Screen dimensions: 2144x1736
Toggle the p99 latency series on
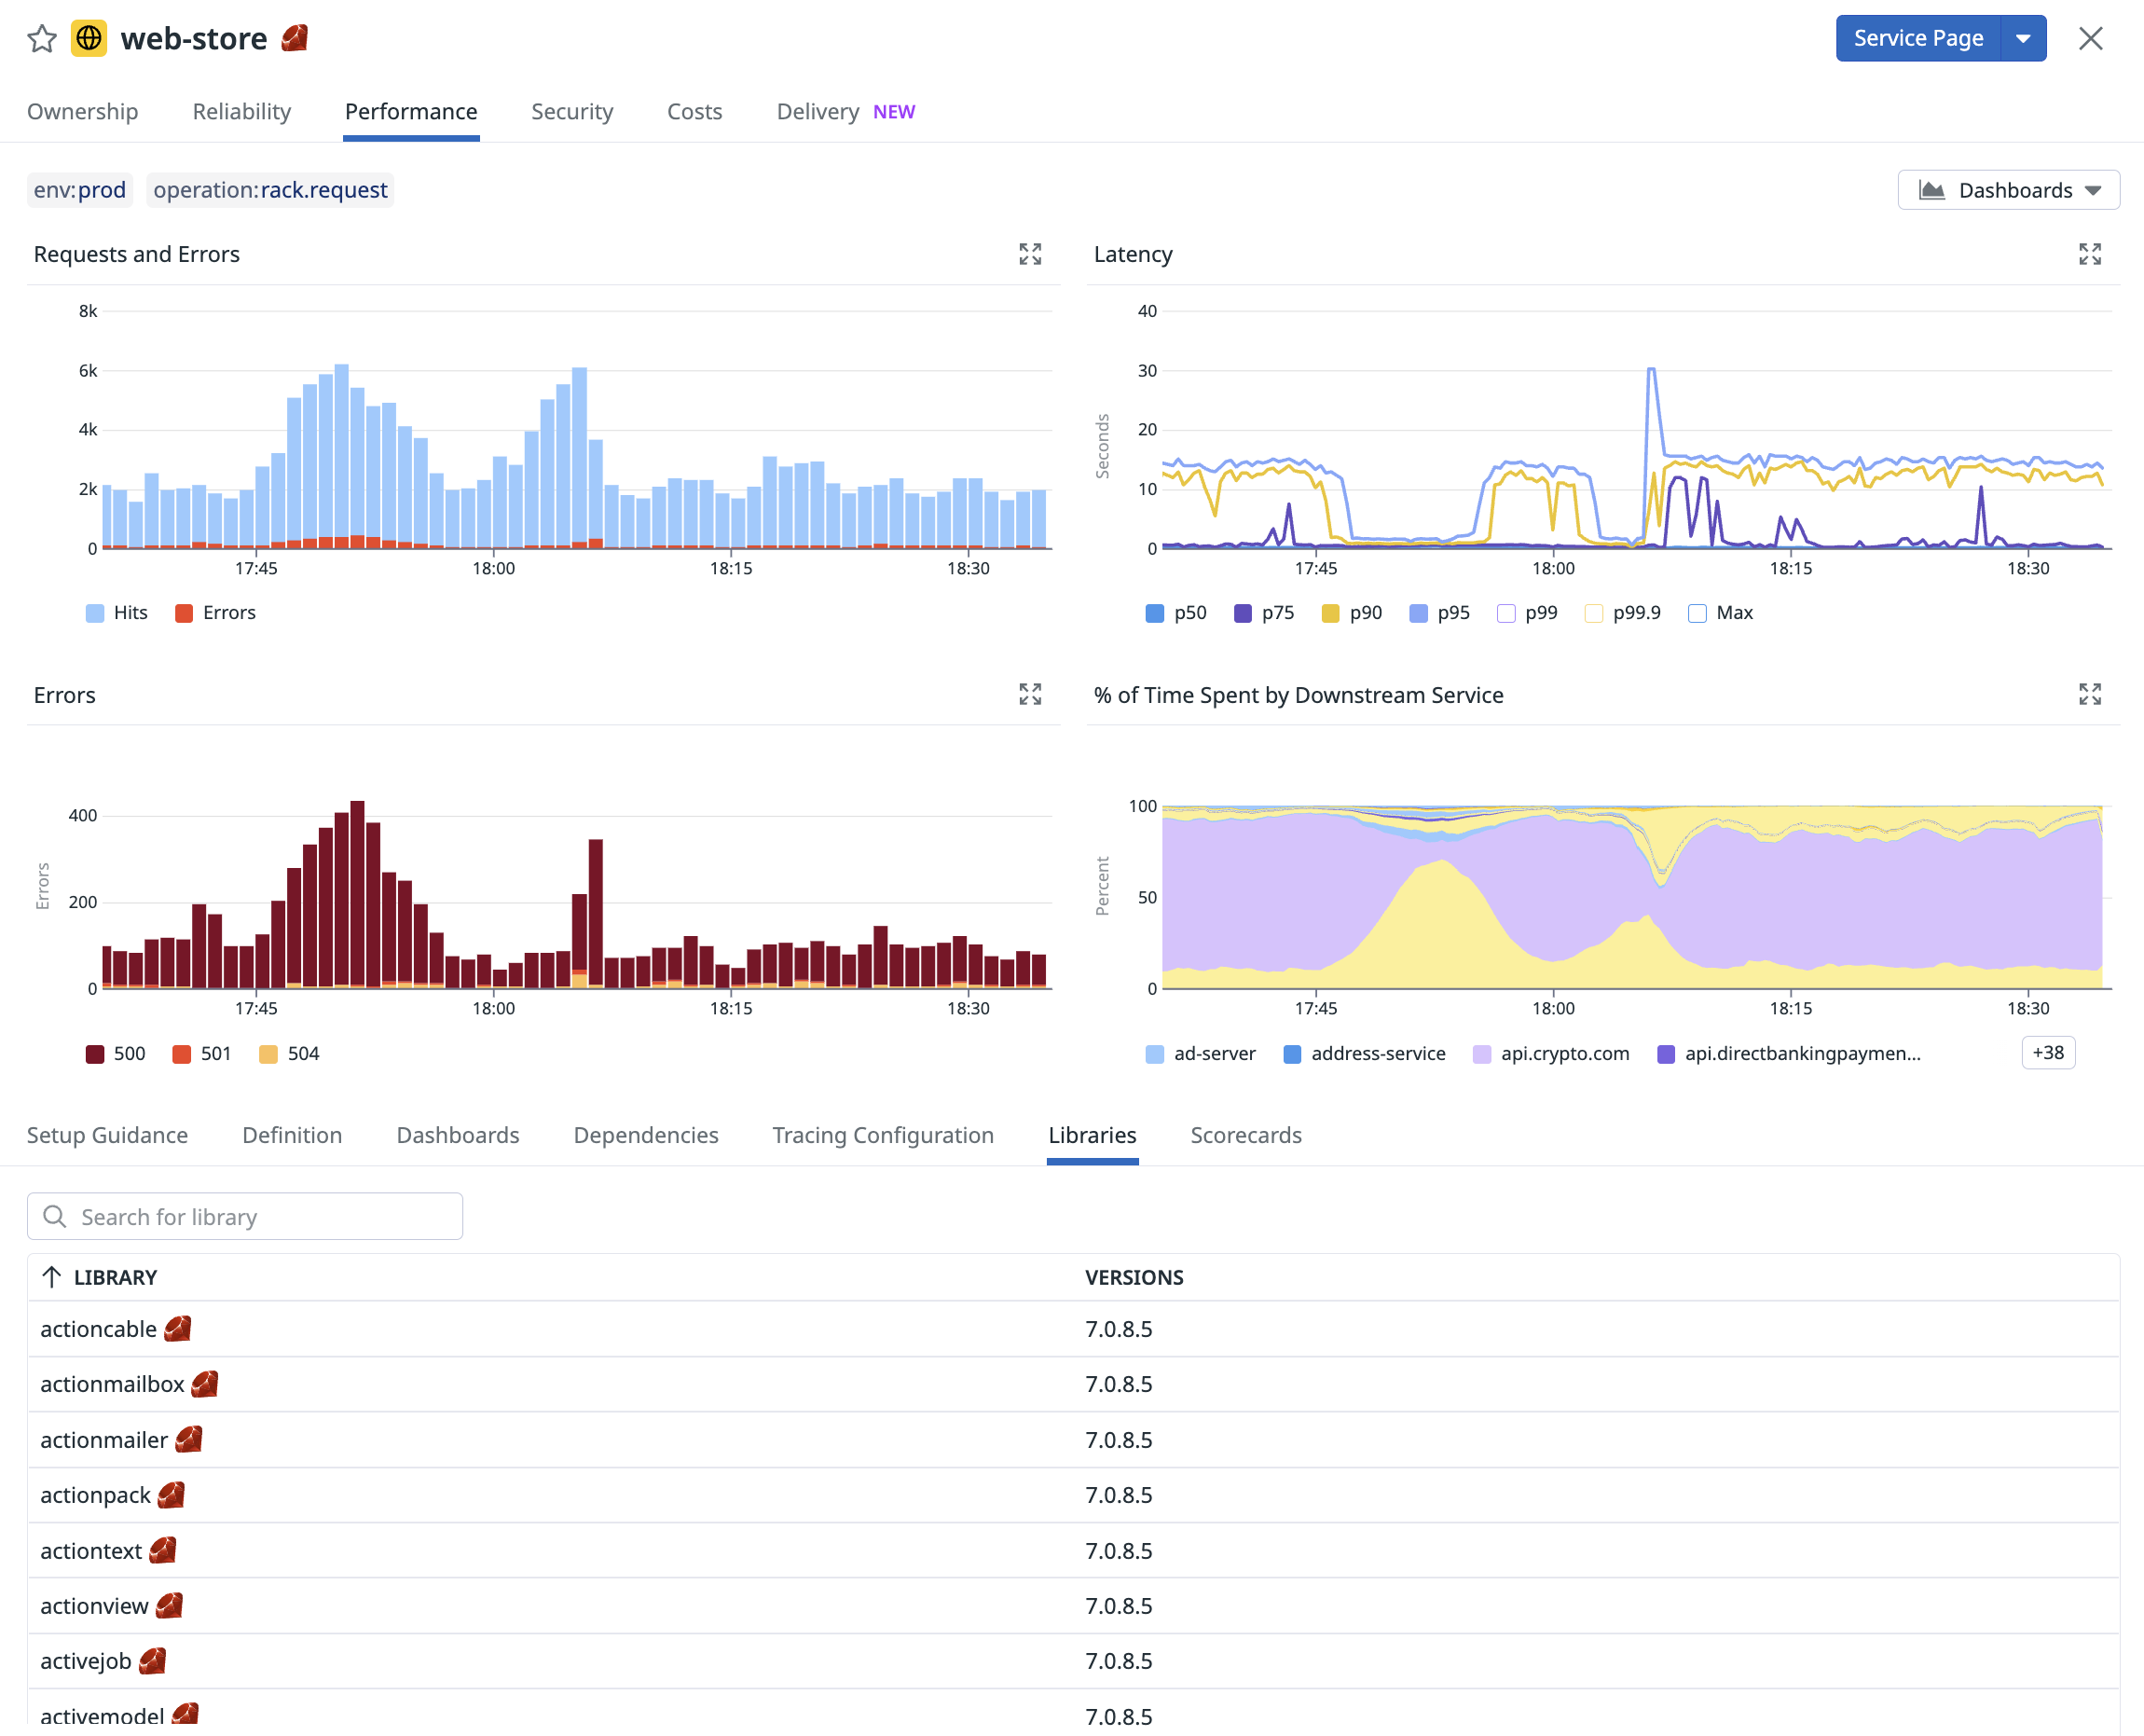(x=1506, y=613)
